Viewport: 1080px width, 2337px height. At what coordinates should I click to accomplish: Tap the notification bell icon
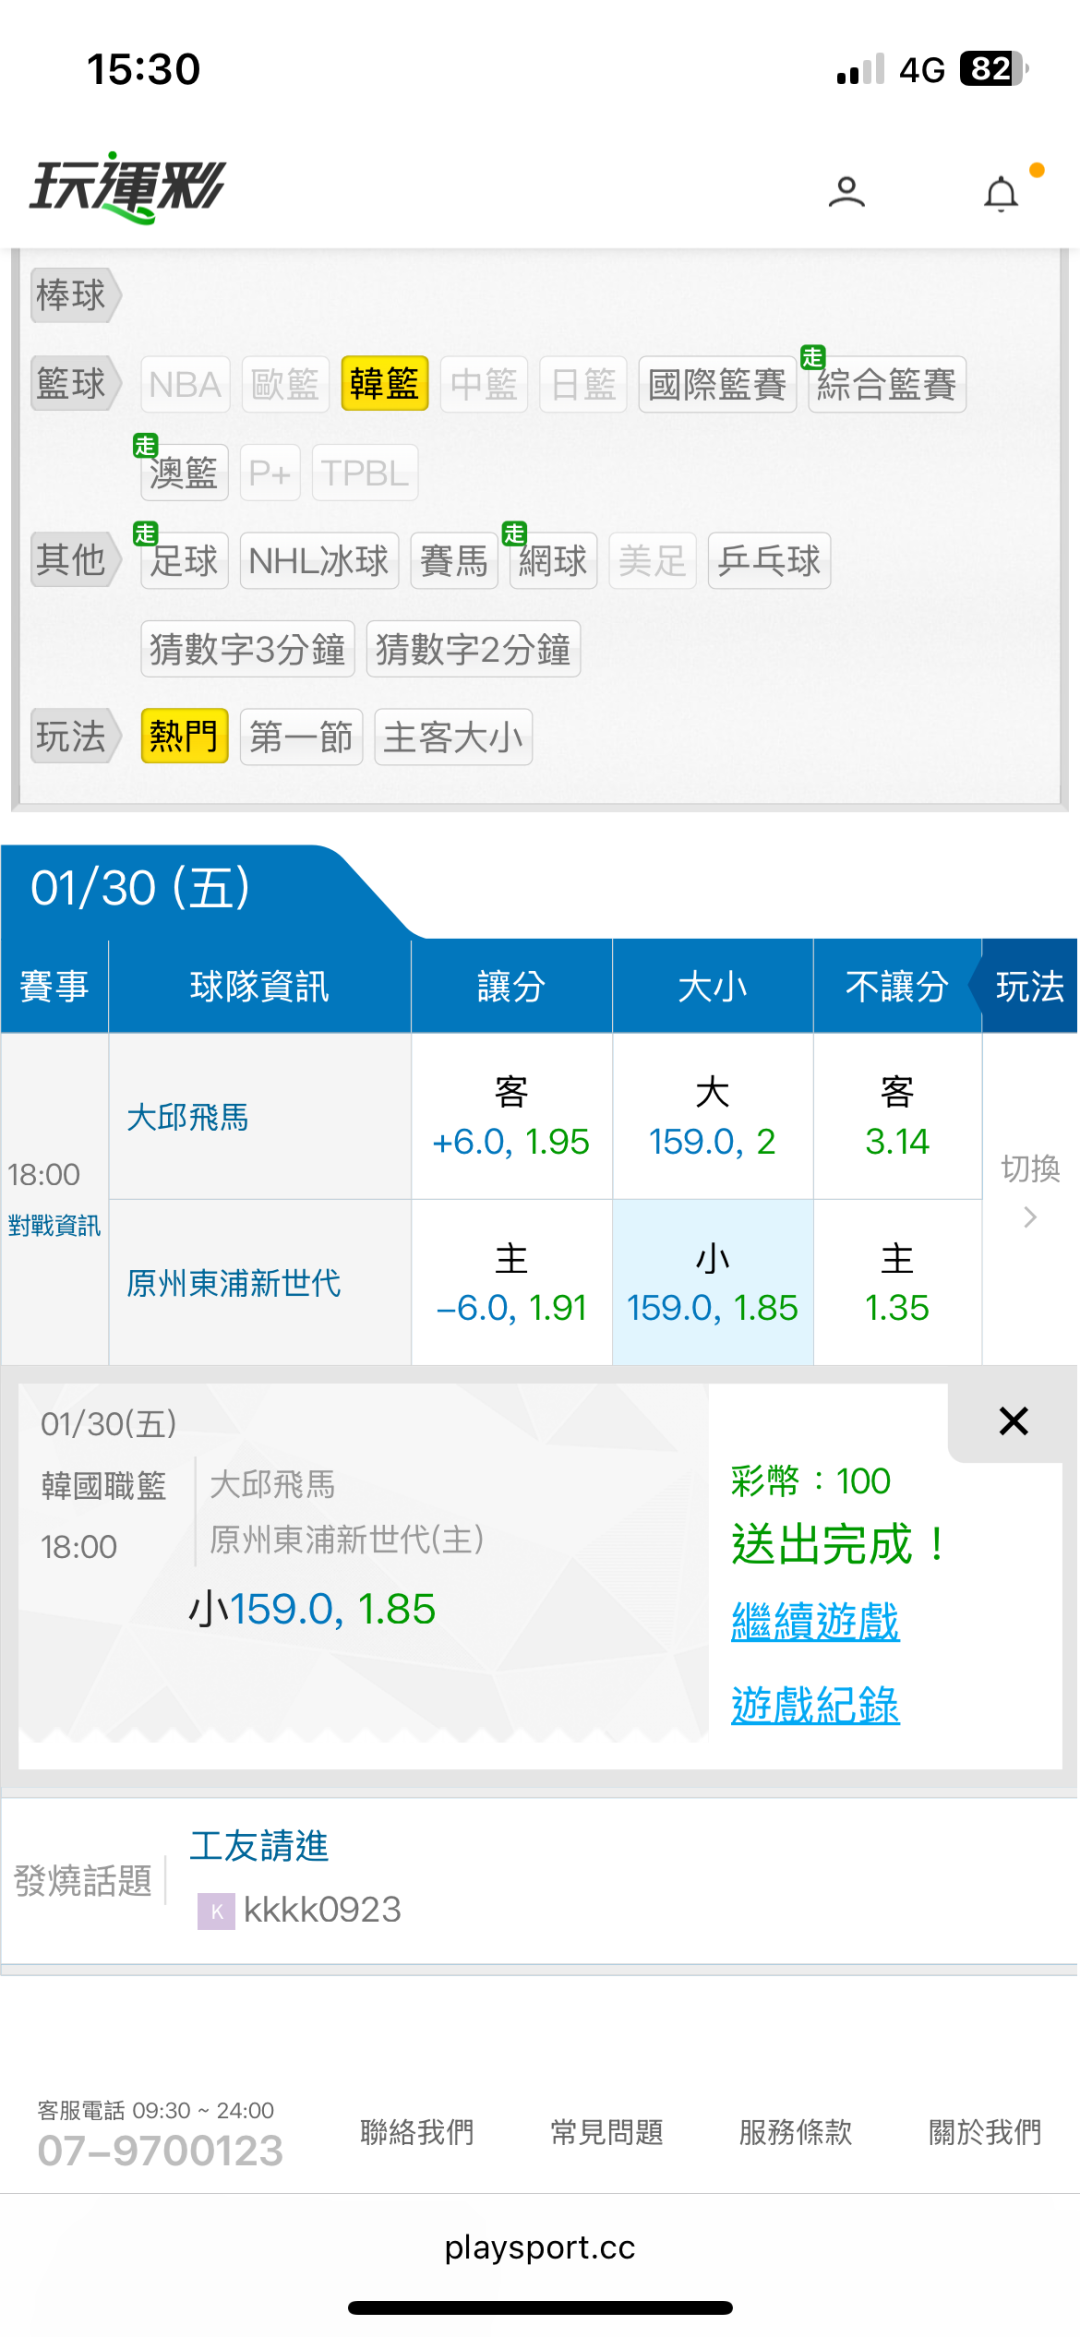click(x=1001, y=193)
